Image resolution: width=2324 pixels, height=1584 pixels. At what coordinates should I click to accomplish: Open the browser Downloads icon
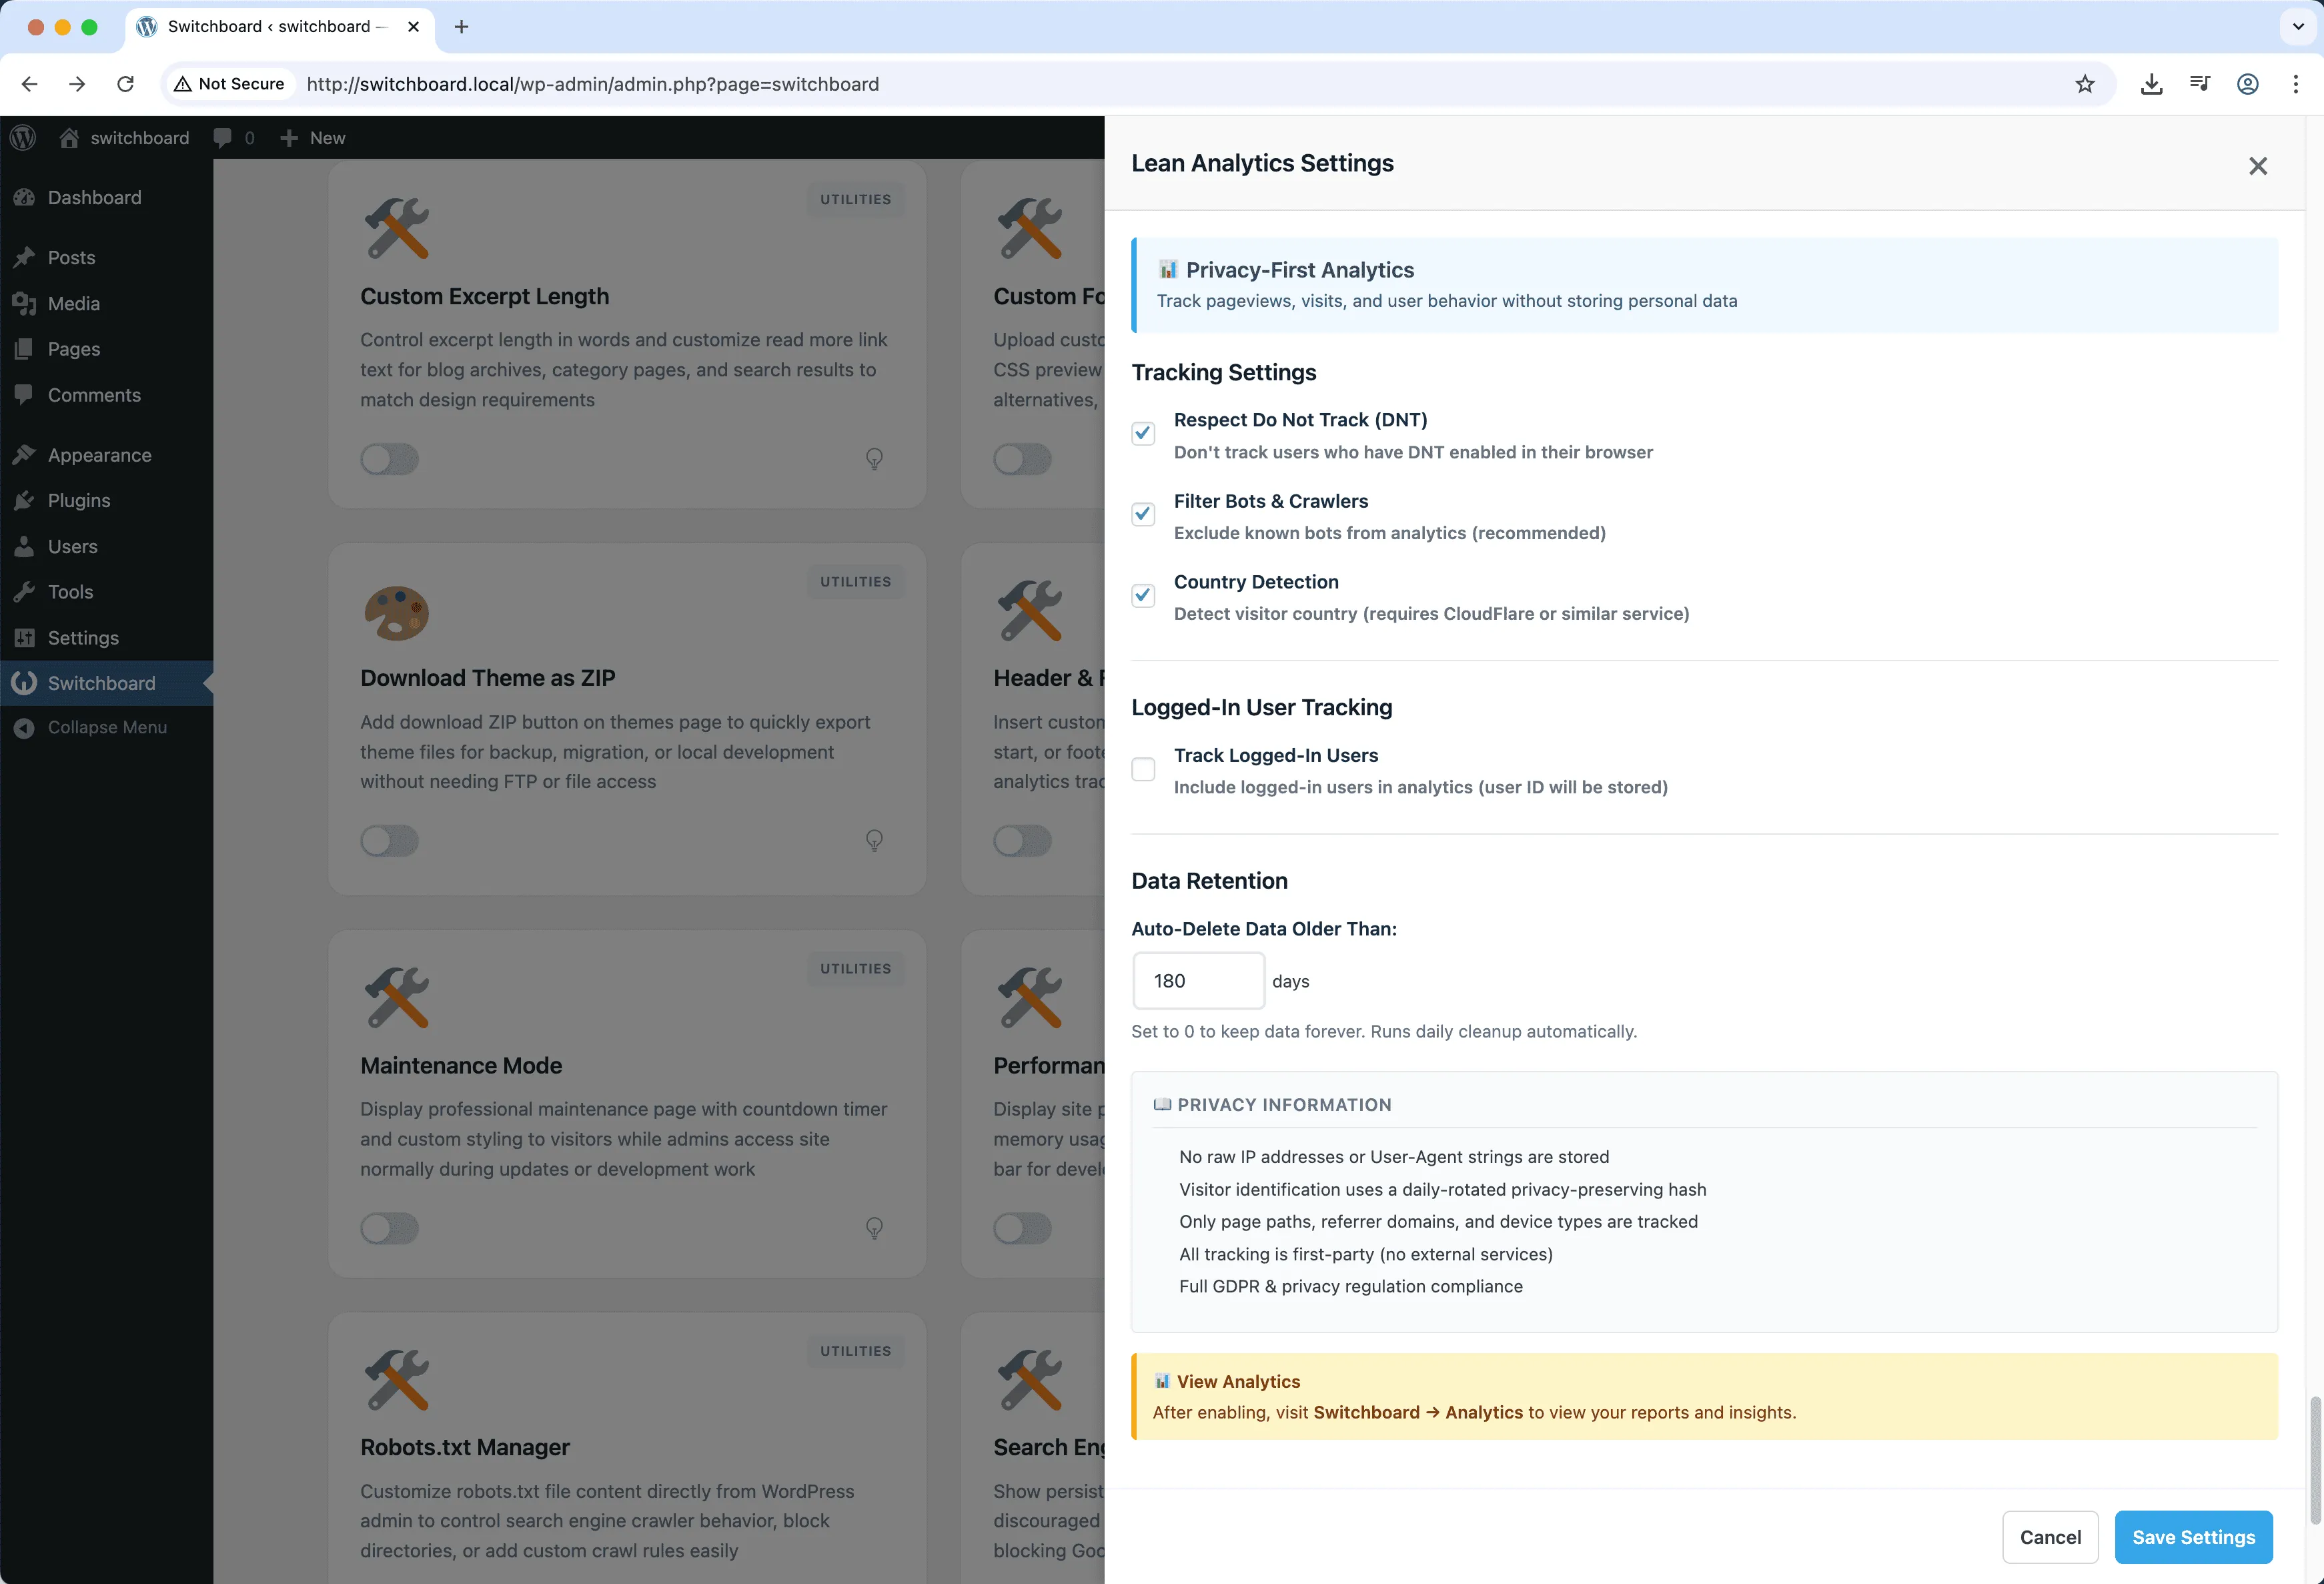pos(2152,84)
